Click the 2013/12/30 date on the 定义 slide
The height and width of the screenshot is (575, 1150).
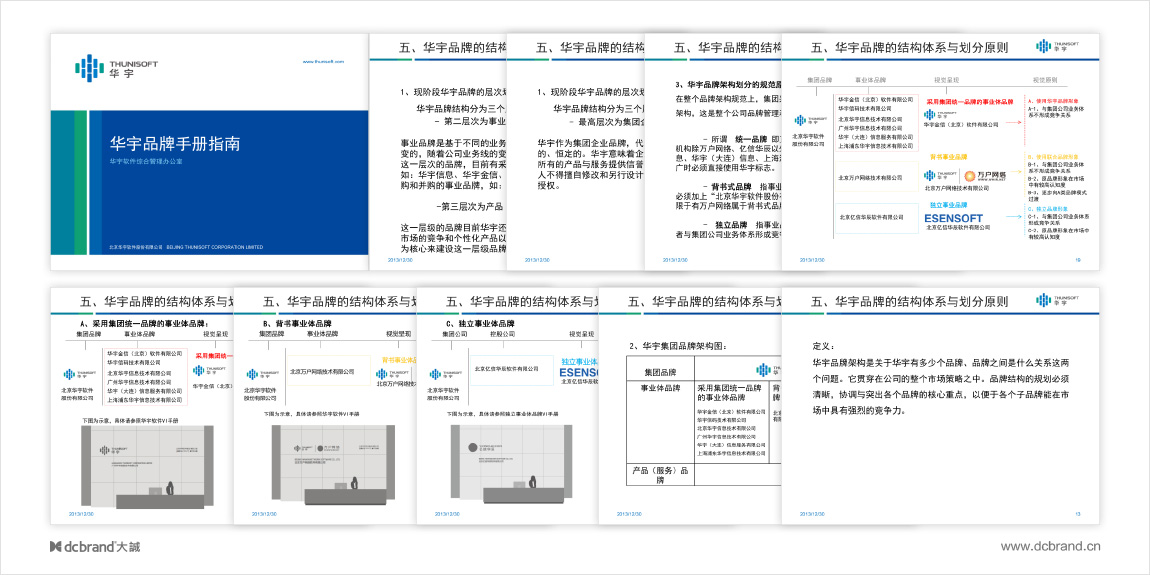tap(810, 513)
